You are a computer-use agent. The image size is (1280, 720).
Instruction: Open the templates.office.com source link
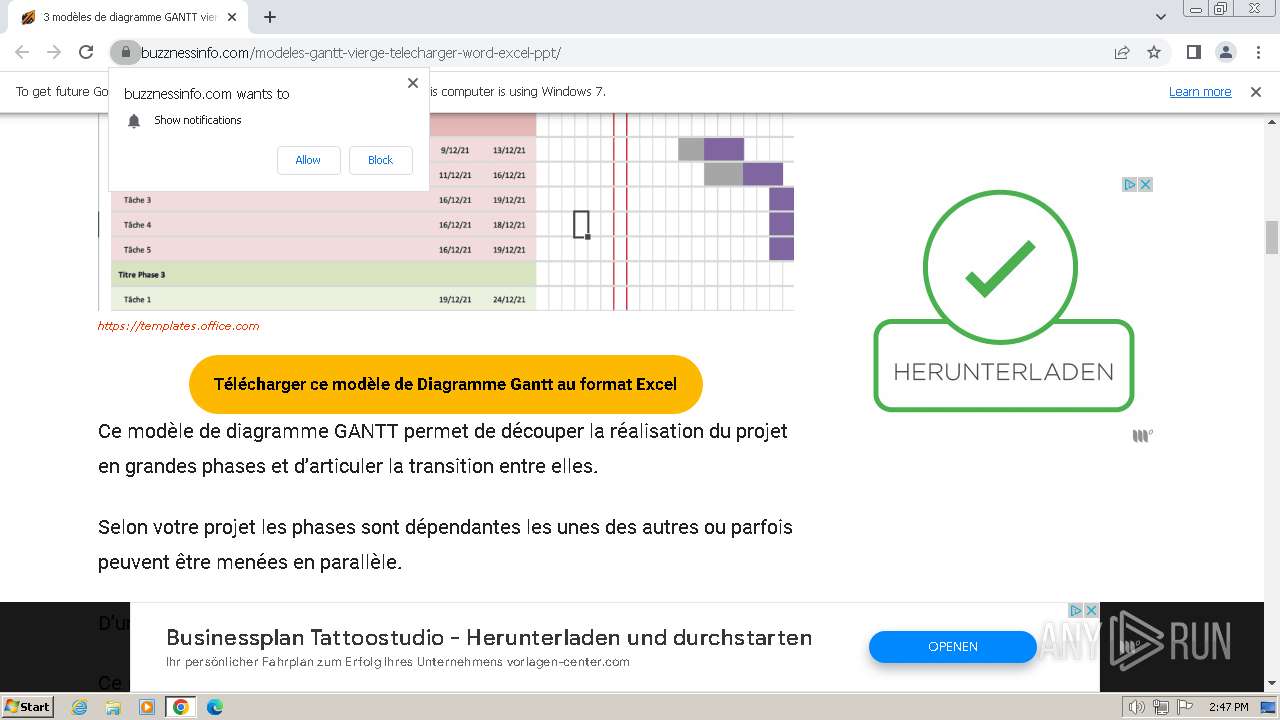[x=178, y=326]
